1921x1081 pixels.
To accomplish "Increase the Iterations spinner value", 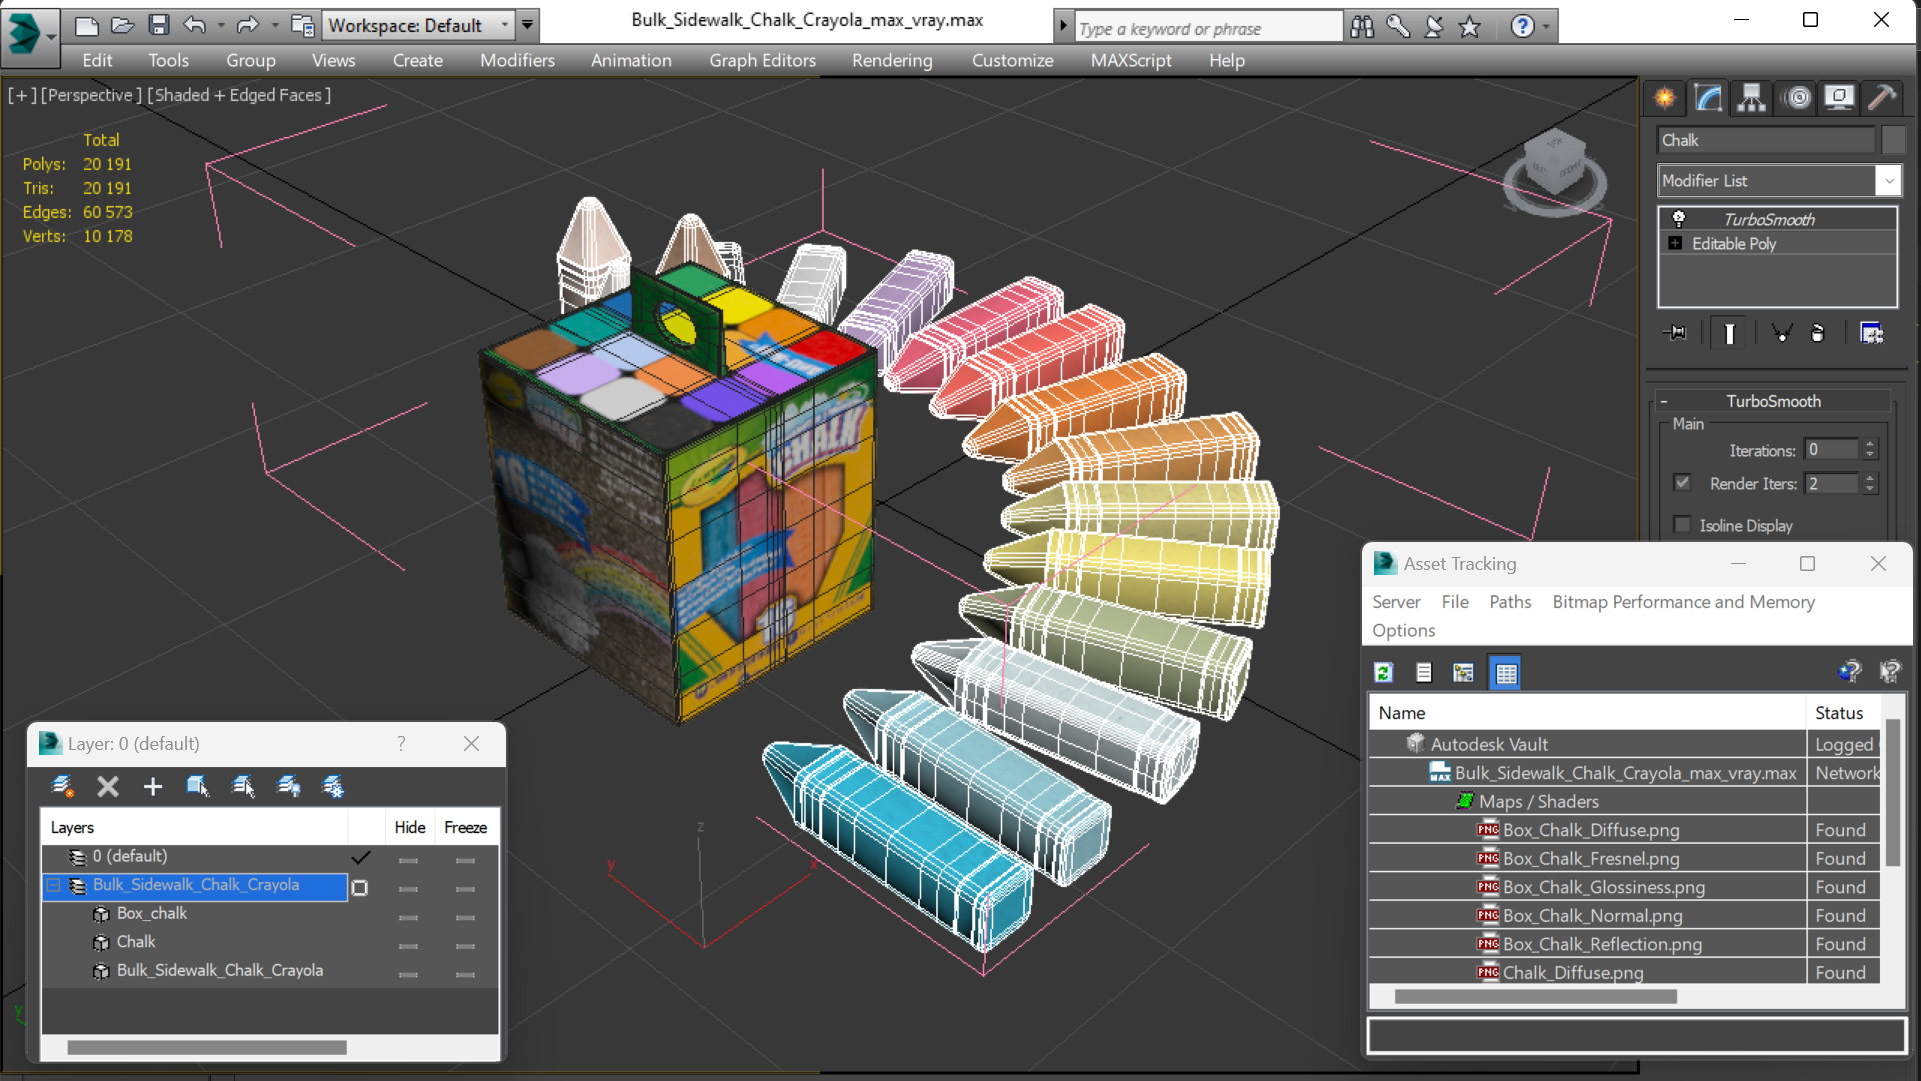I will click(1870, 445).
